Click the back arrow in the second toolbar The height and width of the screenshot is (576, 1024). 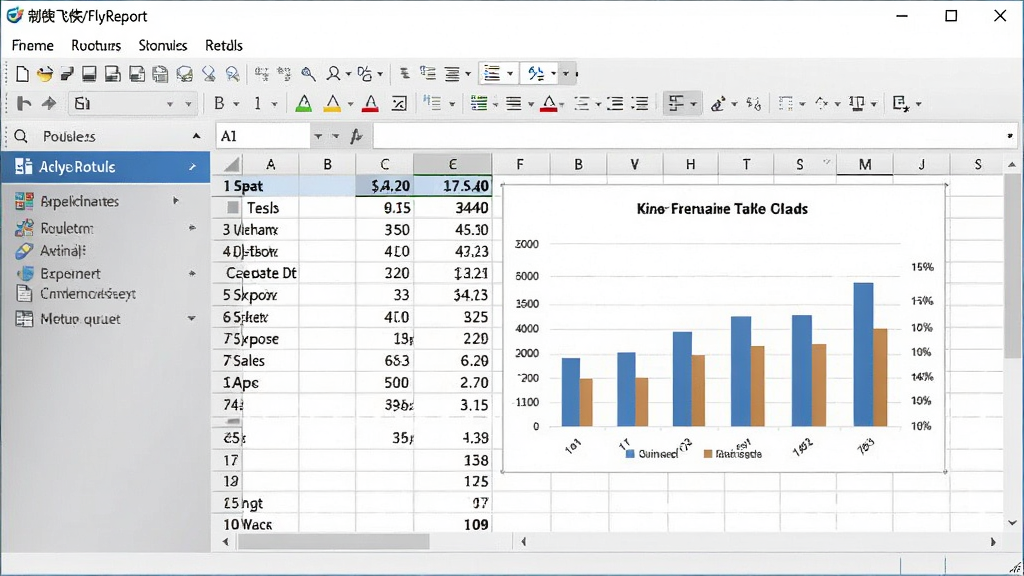click(24, 103)
